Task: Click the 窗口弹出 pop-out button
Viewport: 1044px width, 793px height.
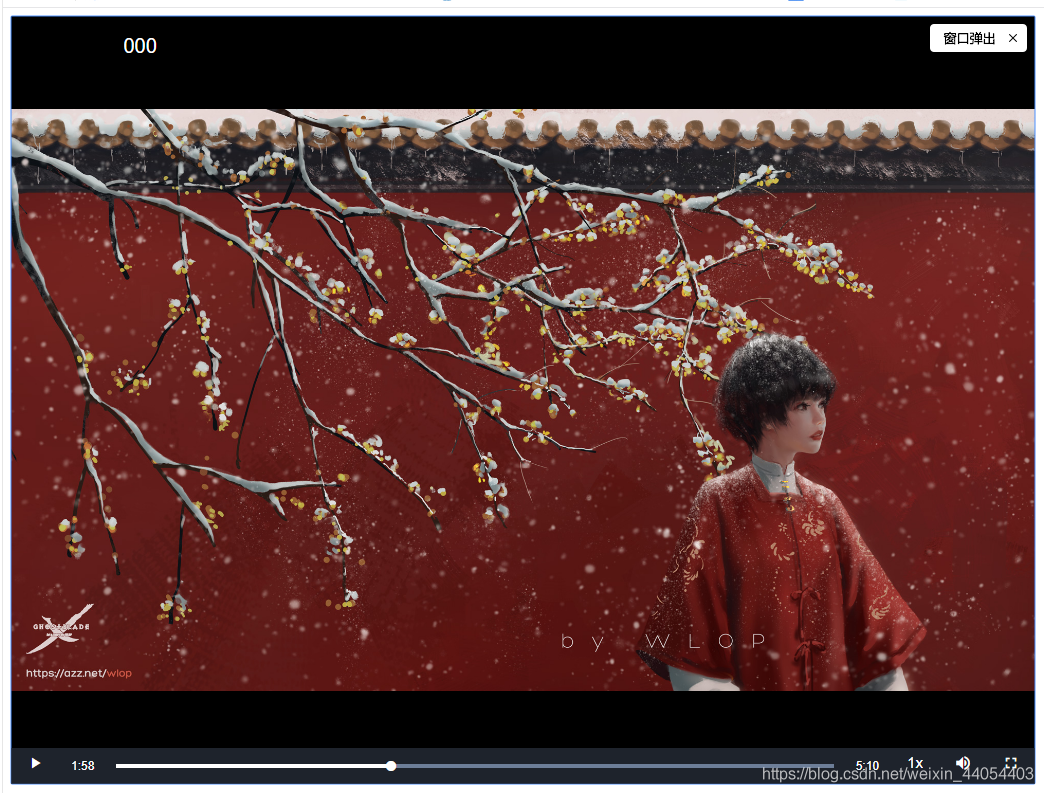Action: [x=969, y=39]
